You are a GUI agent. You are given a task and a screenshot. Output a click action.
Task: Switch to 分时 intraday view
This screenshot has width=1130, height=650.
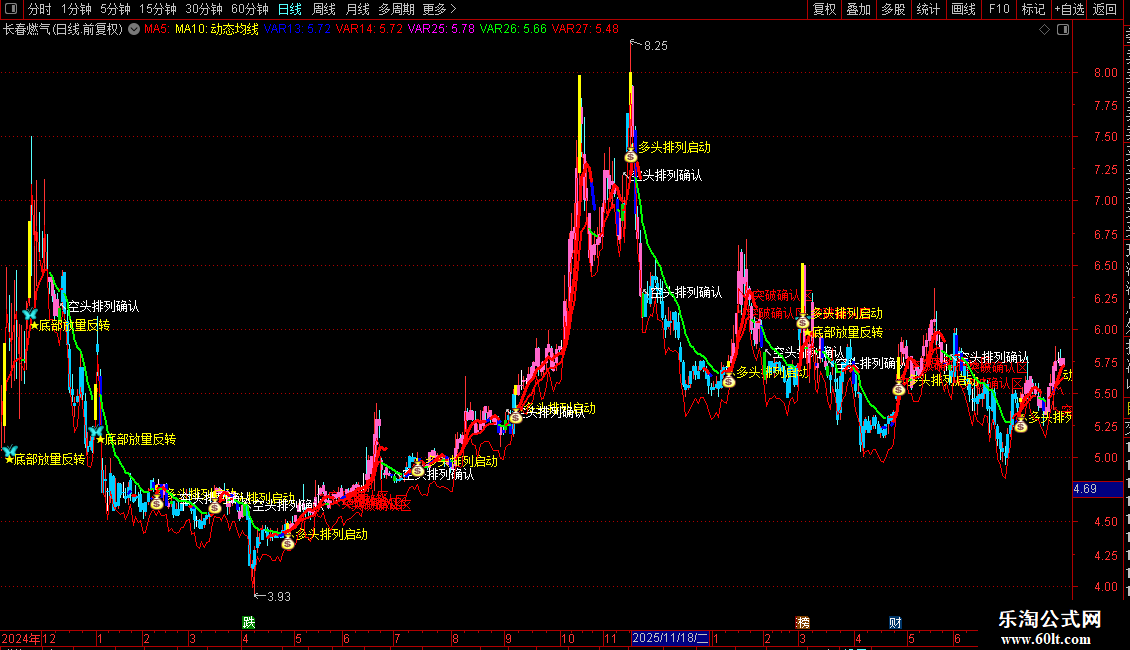pyautogui.click(x=40, y=9)
